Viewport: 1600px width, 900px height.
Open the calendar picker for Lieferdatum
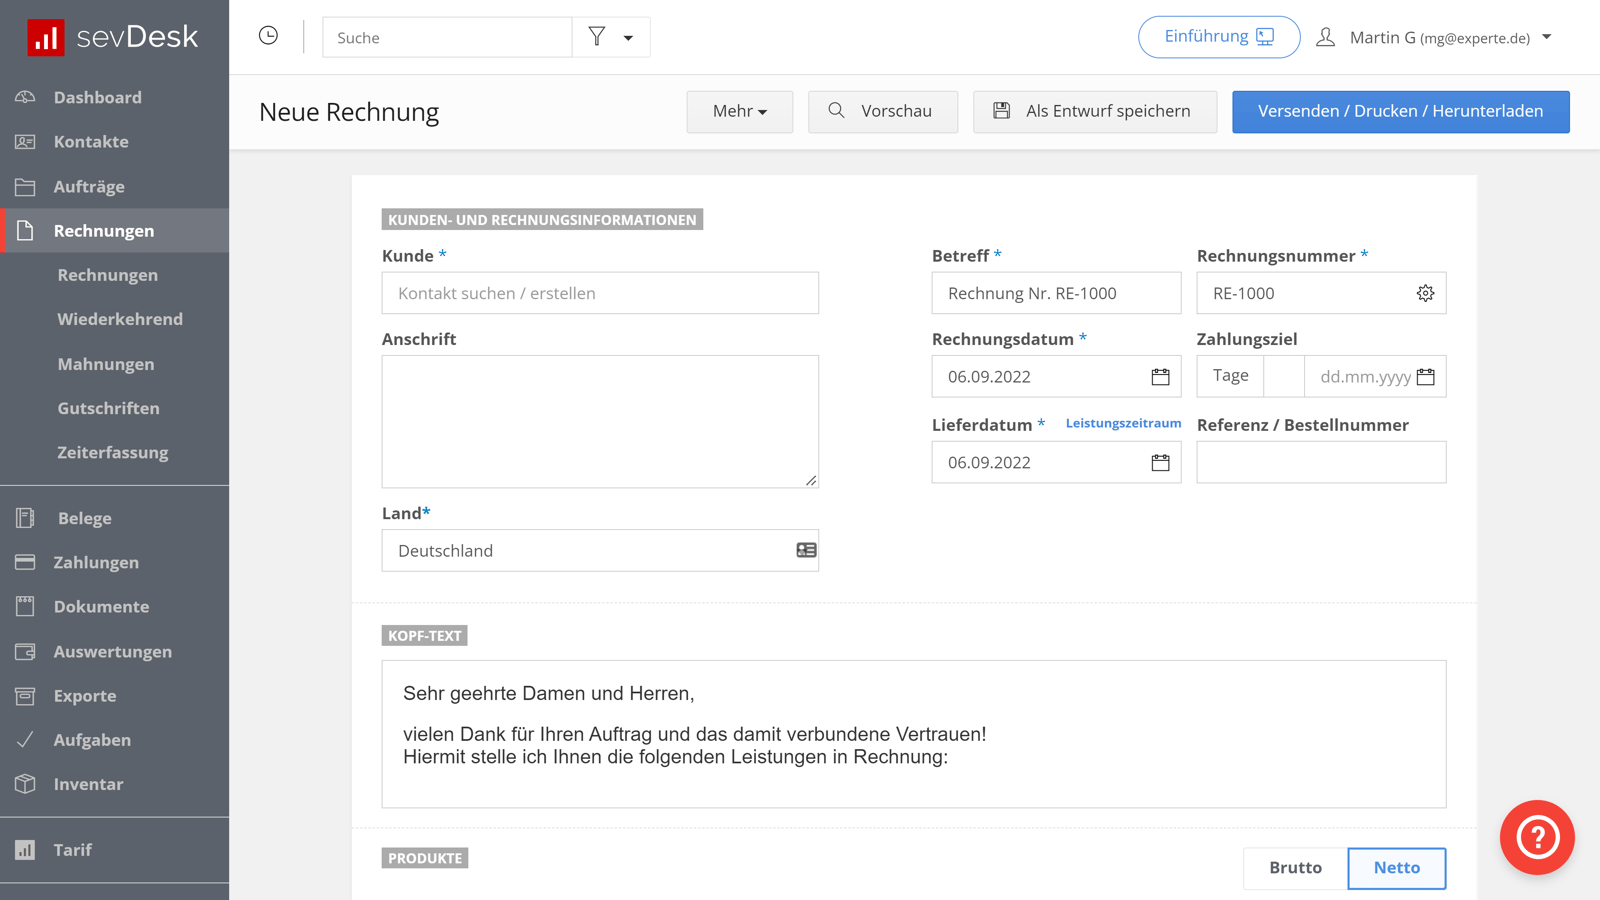click(x=1159, y=462)
